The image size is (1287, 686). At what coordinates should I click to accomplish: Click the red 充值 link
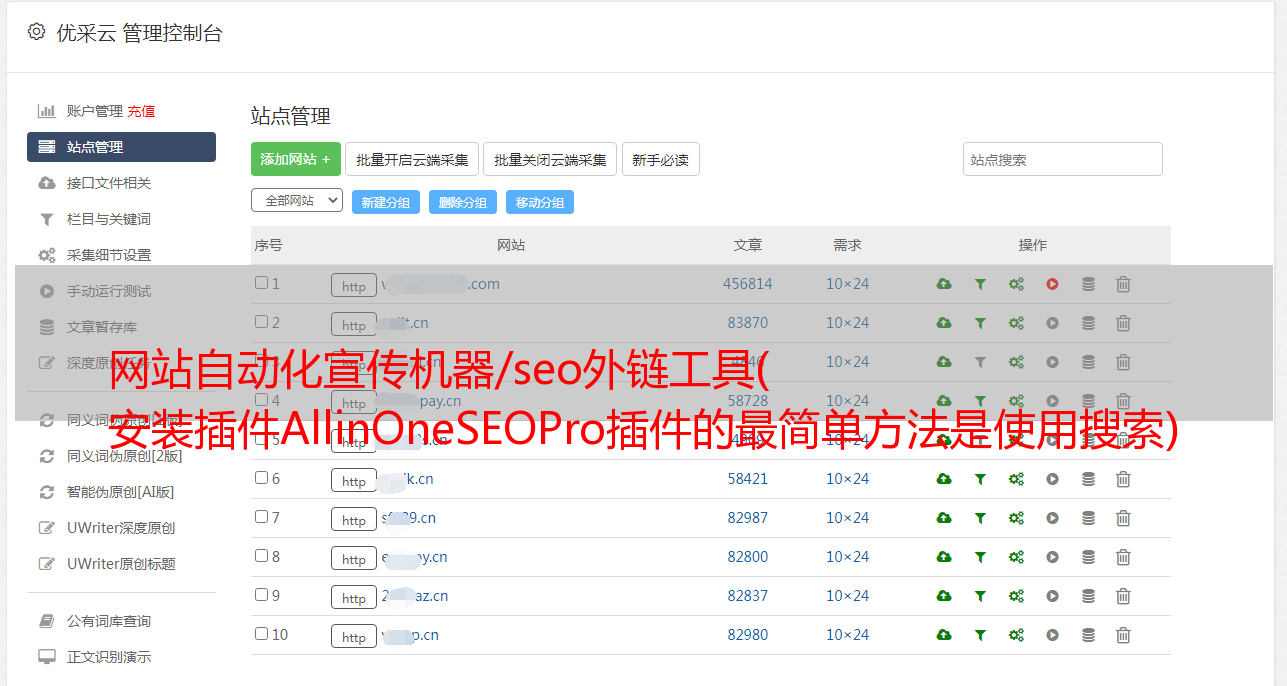click(x=141, y=111)
